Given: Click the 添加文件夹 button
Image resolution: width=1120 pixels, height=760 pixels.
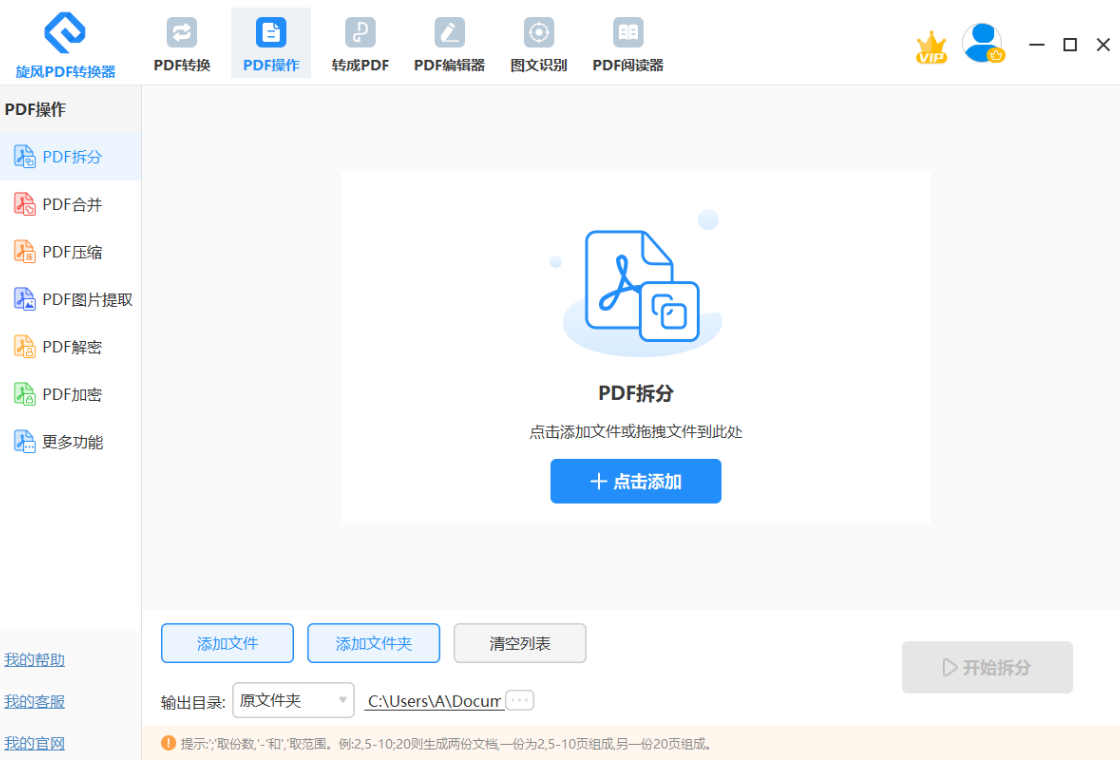Looking at the screenshot, I should tap(373, 643).
